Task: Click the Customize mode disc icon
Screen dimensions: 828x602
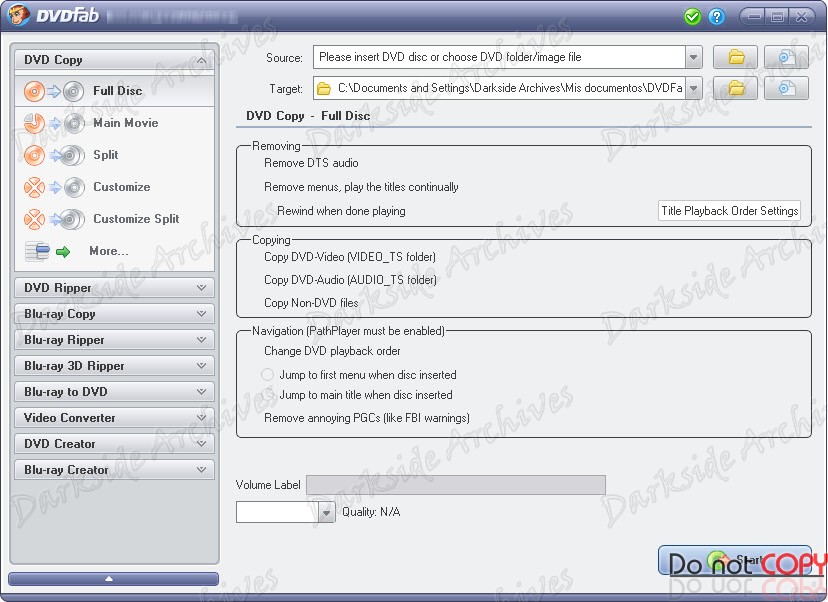Action: [x=53, y=187]
